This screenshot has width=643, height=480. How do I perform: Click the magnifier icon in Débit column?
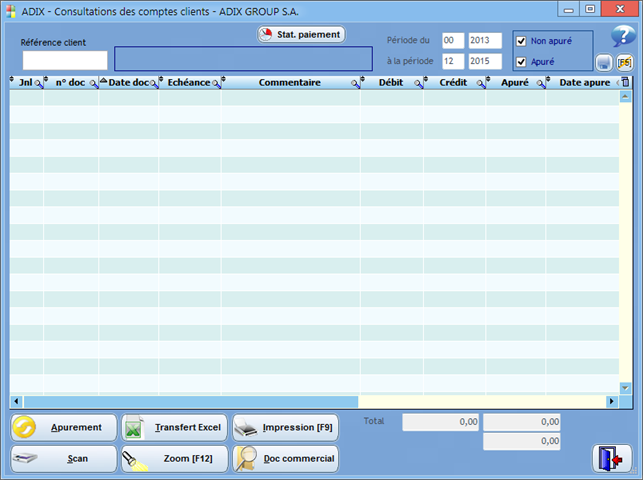pyautogui.click(x=417, y=84)
